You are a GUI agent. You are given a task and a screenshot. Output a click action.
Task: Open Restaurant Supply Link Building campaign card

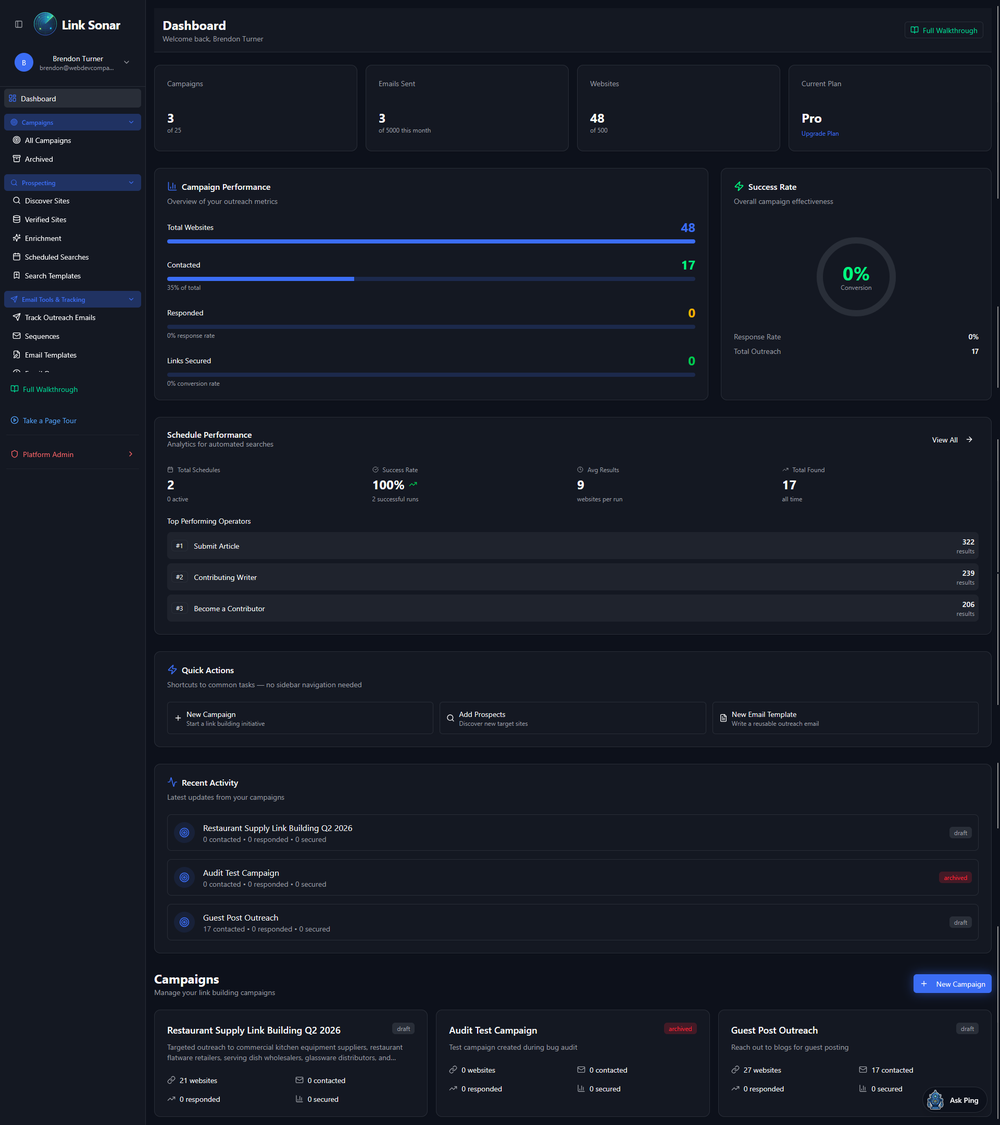pyautogui.click(x=291, y=1063)
